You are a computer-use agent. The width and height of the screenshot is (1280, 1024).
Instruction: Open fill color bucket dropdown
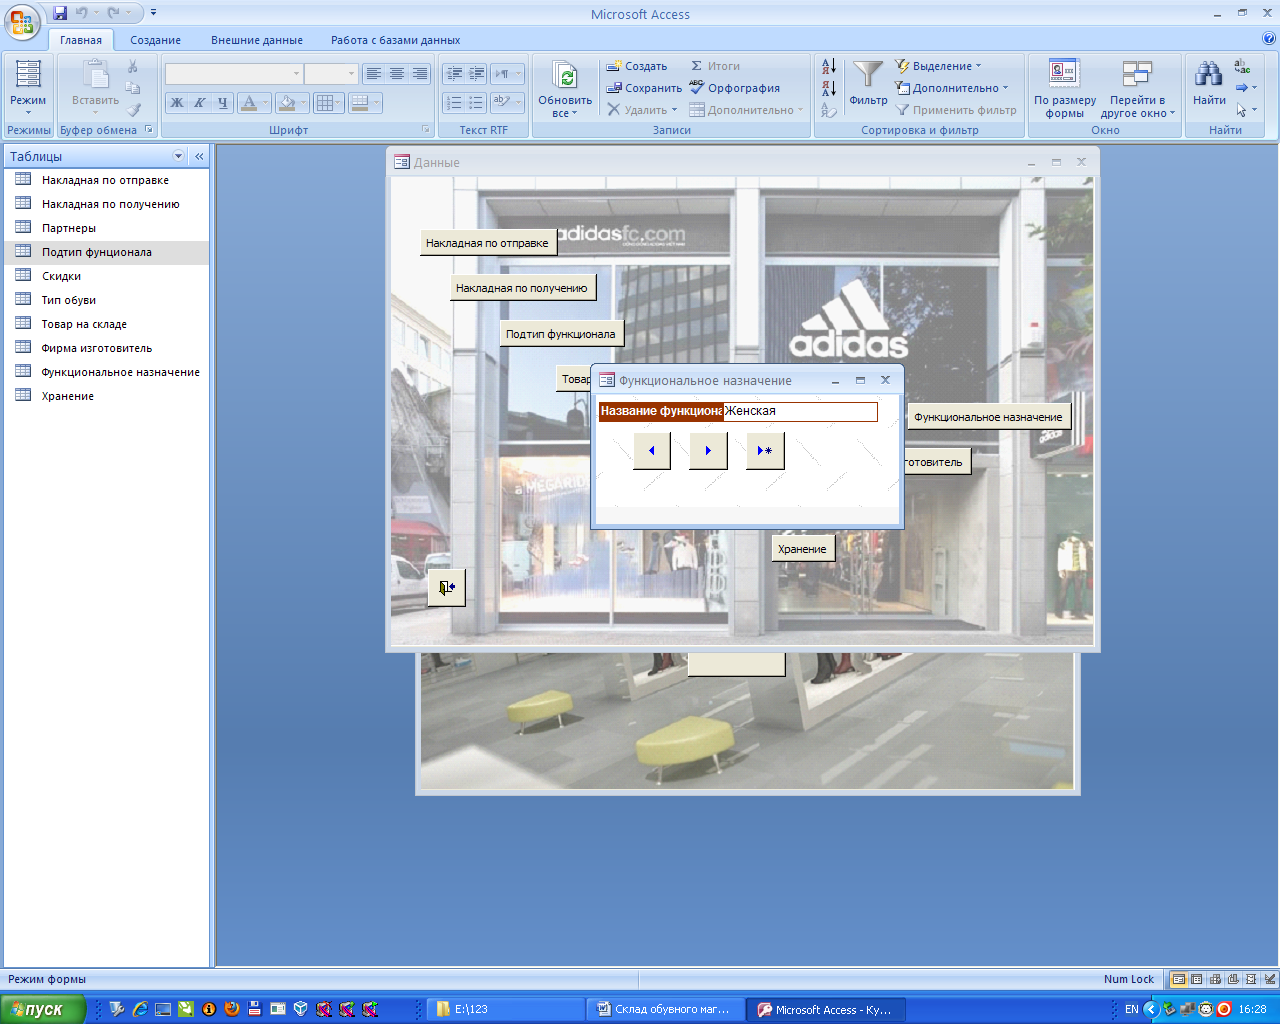click(x=304, y=102)
